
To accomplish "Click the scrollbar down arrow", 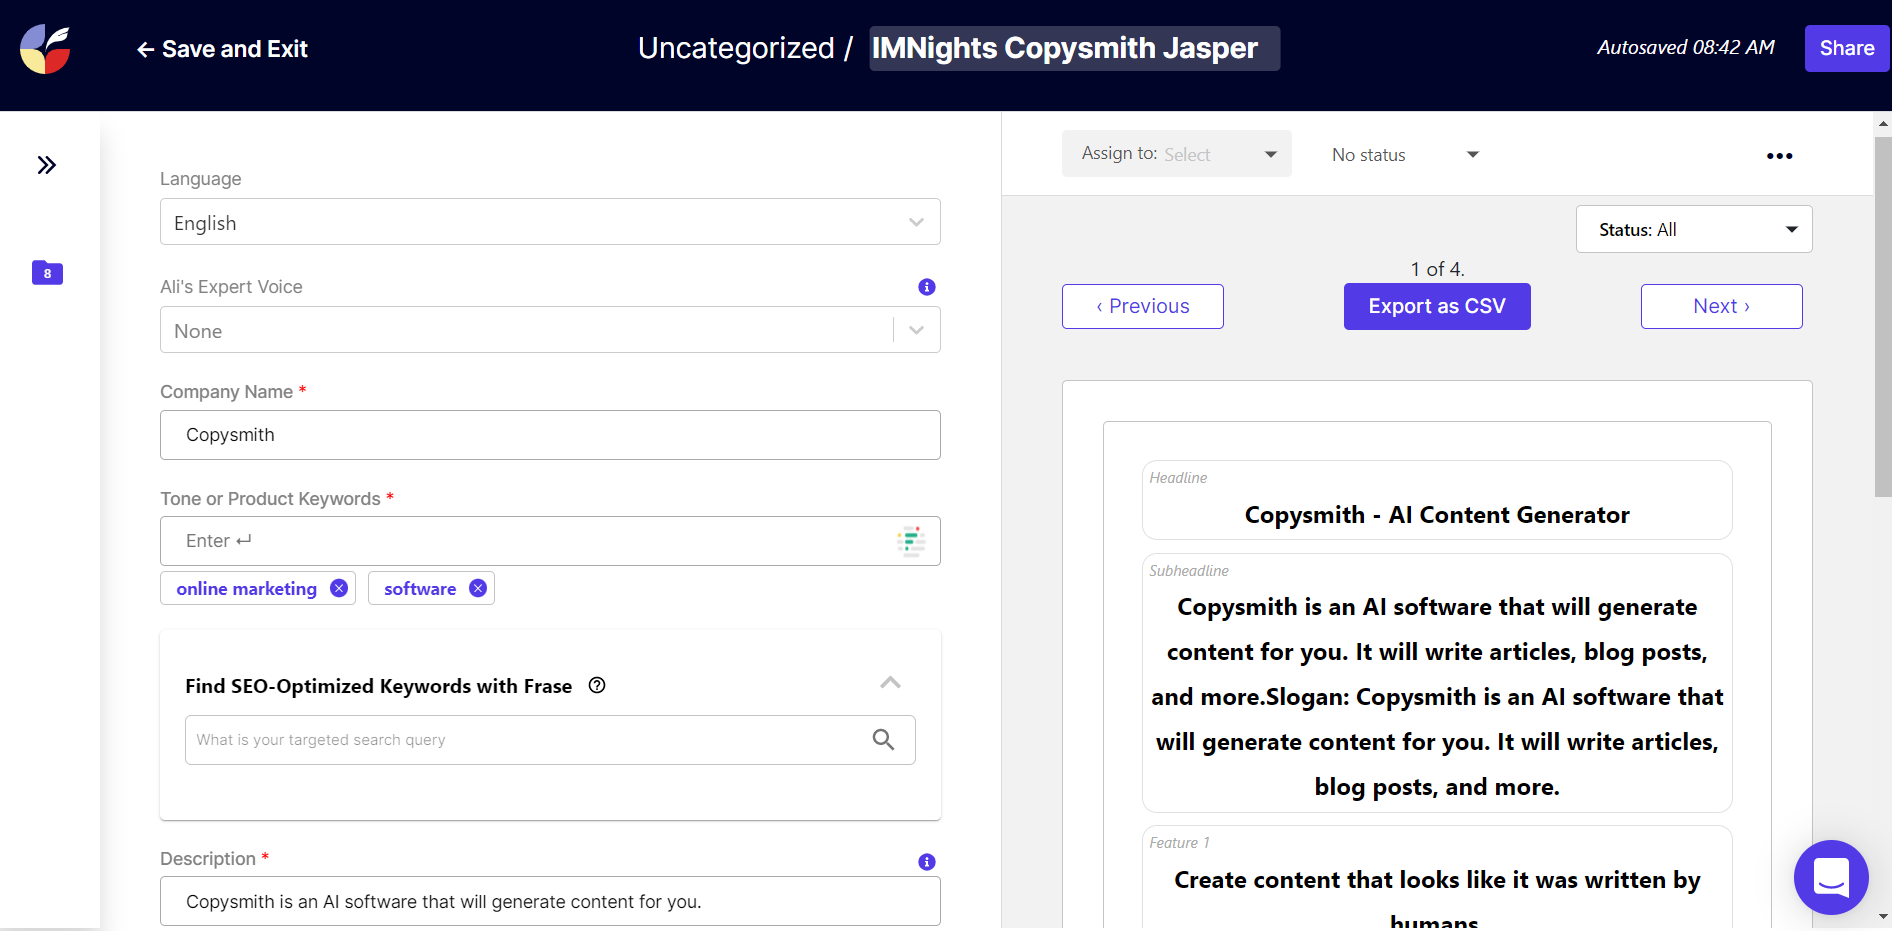I will [1883, 916].
